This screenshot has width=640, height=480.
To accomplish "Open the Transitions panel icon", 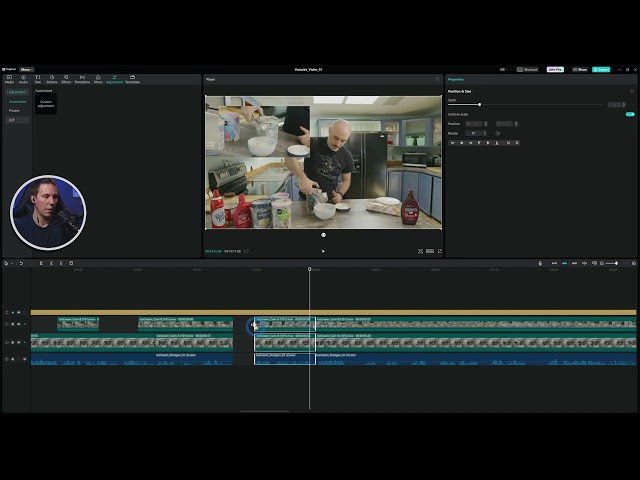I will pos(82,79).
